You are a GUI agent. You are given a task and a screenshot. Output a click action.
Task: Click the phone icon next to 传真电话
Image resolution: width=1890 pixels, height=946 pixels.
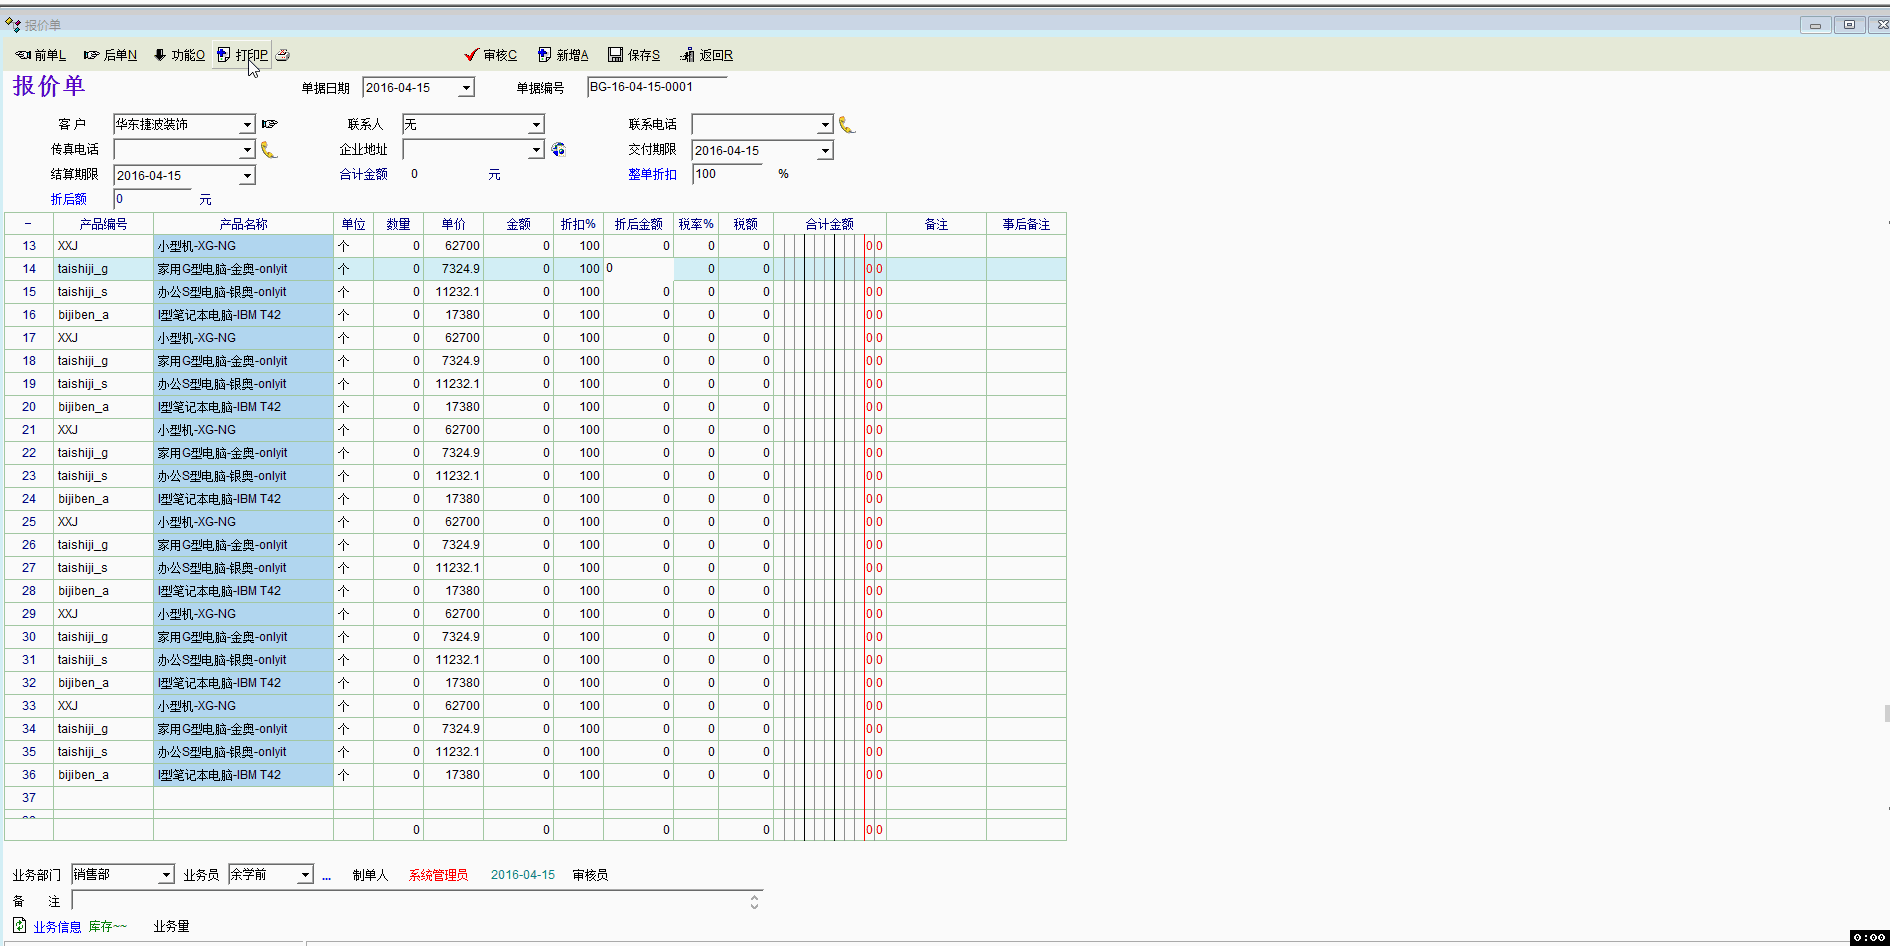pos(269,150)
